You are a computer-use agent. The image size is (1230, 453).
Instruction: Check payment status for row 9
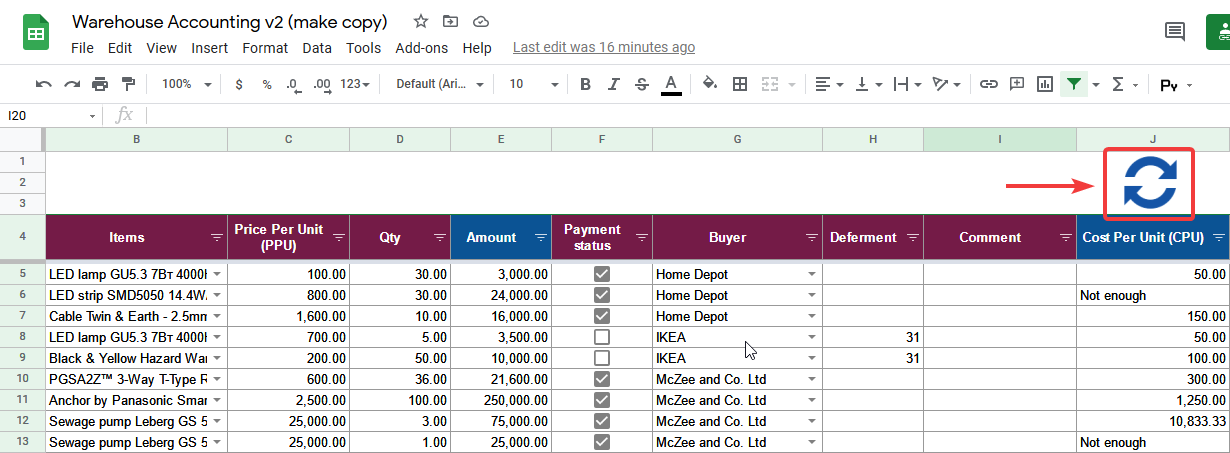[602, 358]
